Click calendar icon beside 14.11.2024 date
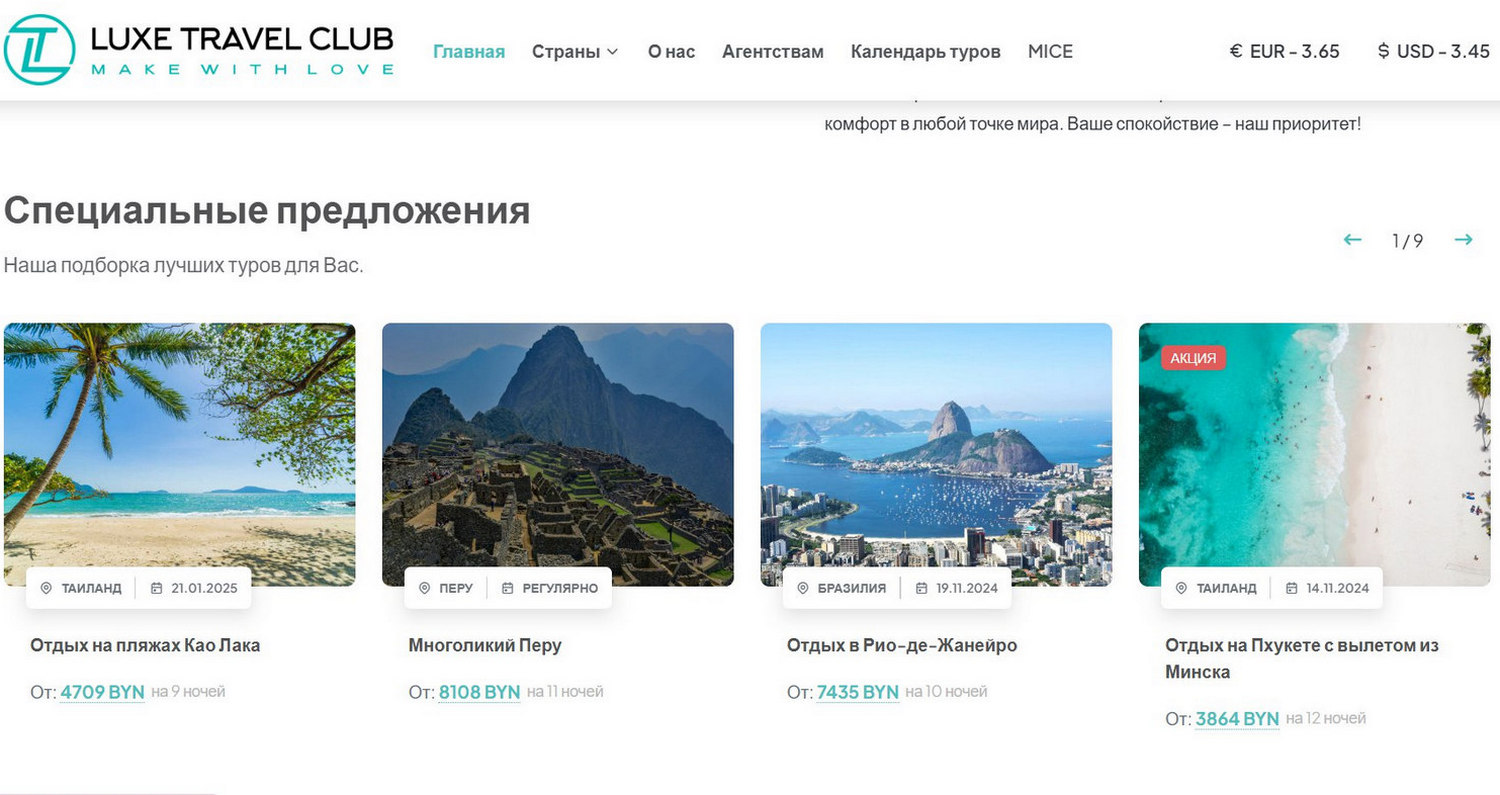The image size is (1500, 795). tap(1291, 588)
